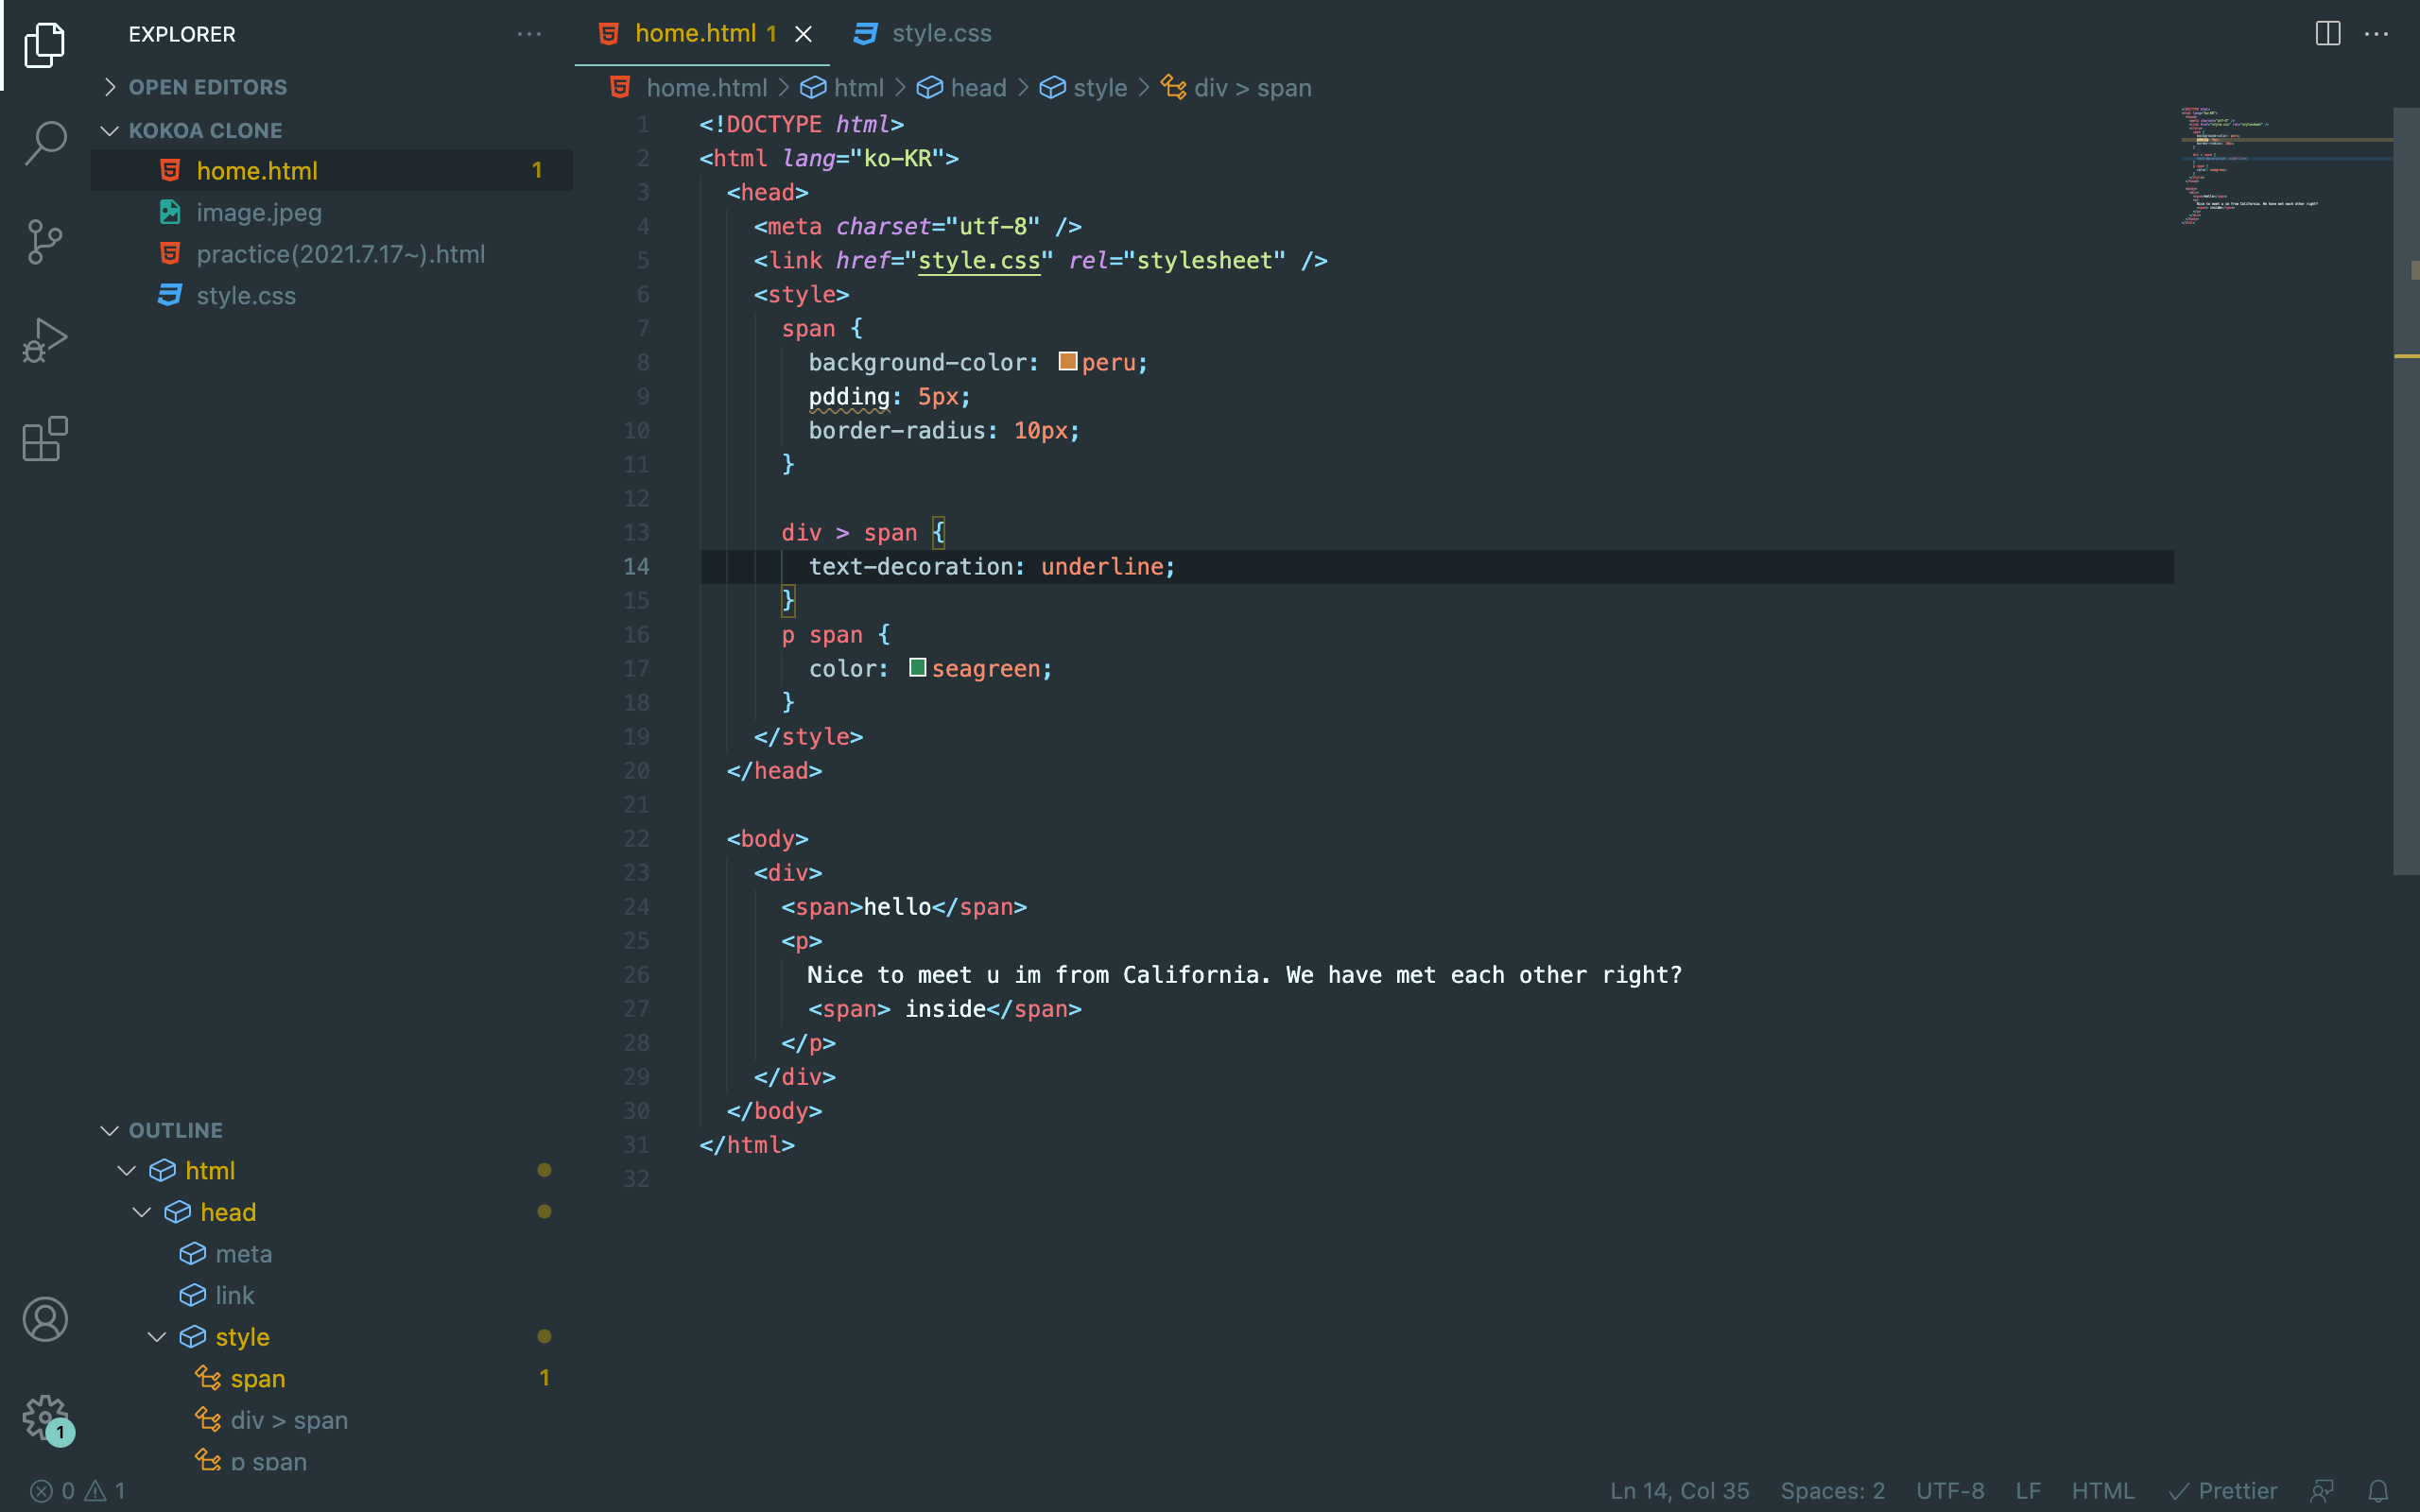Click the HTML language mode selector
The height and width of the screenshot is (1512, 2420).
tap(2102, 1491)
